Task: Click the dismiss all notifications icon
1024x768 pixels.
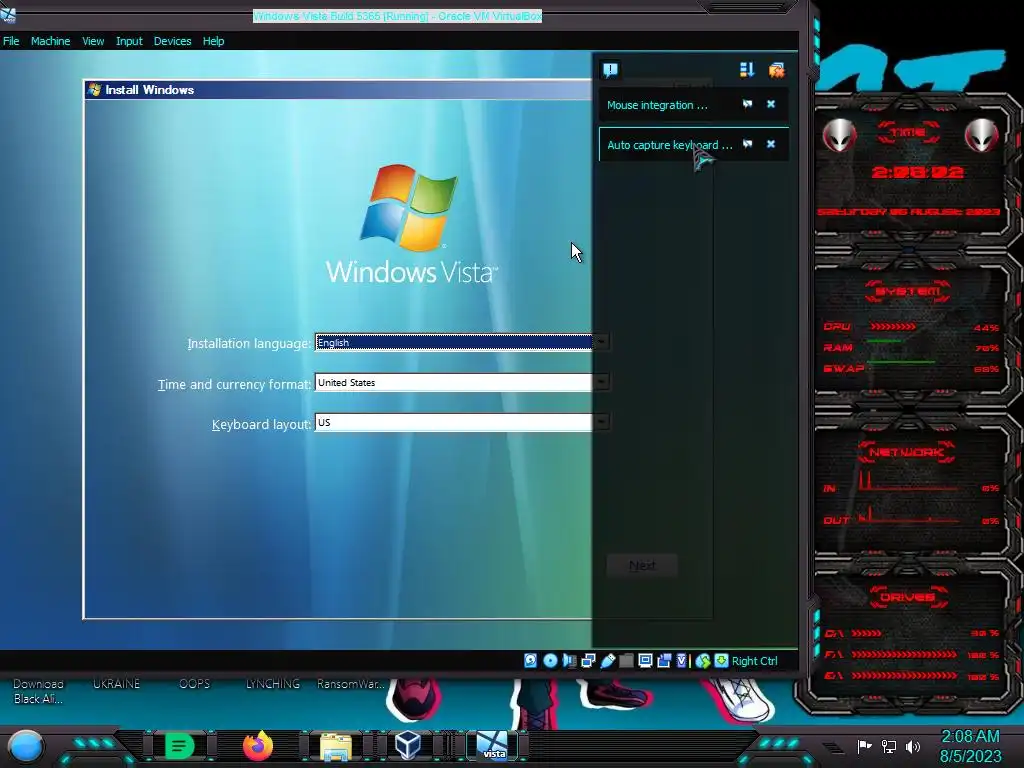Action: pyautogui.click(x=776, y=69)
